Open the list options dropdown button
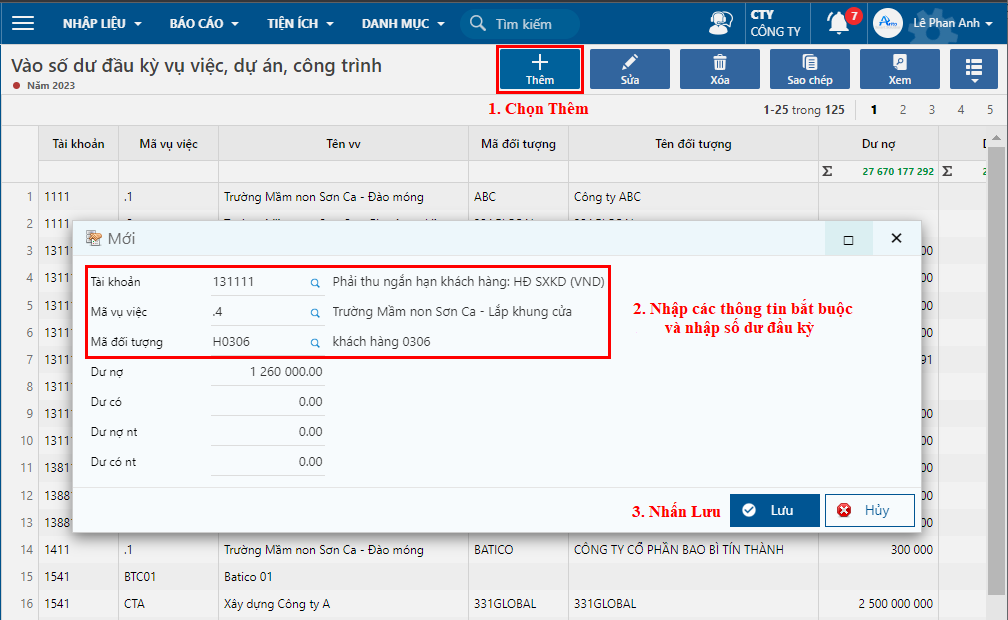Image resolution: width=1008 pixels, height=620 pixels. coord(973,69)
